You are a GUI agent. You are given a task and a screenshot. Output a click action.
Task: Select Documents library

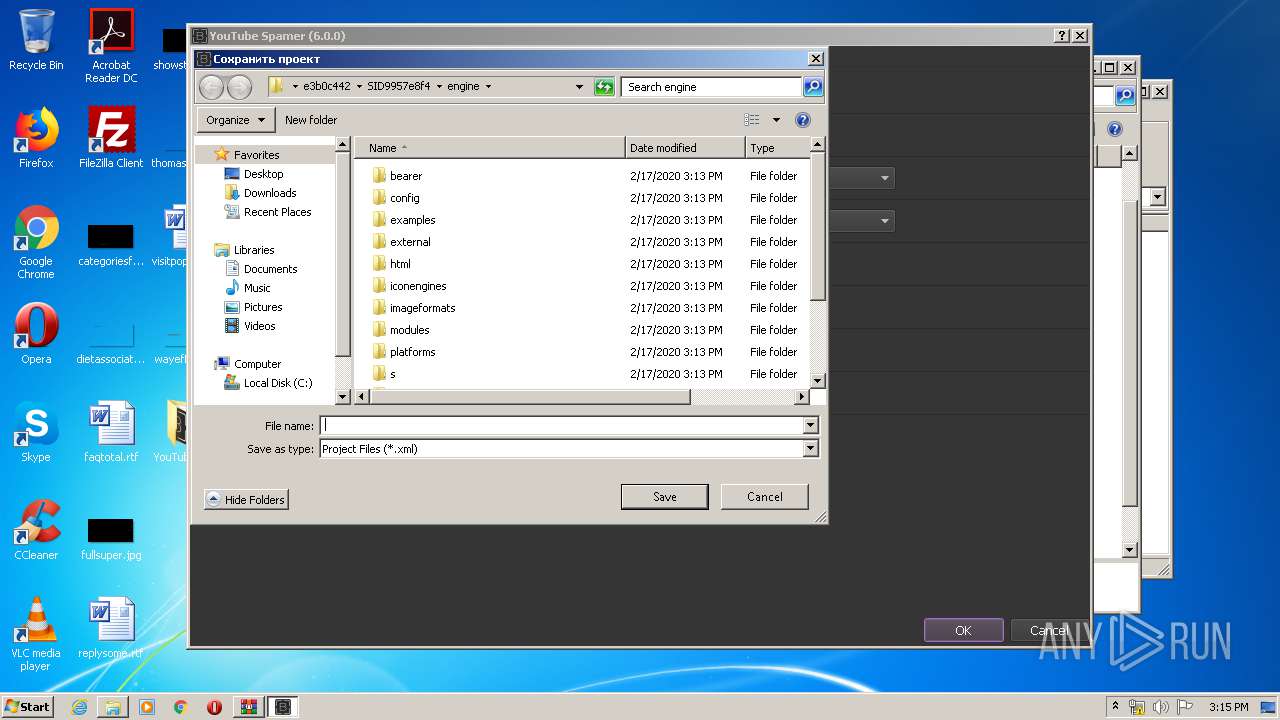pos(270,269)
